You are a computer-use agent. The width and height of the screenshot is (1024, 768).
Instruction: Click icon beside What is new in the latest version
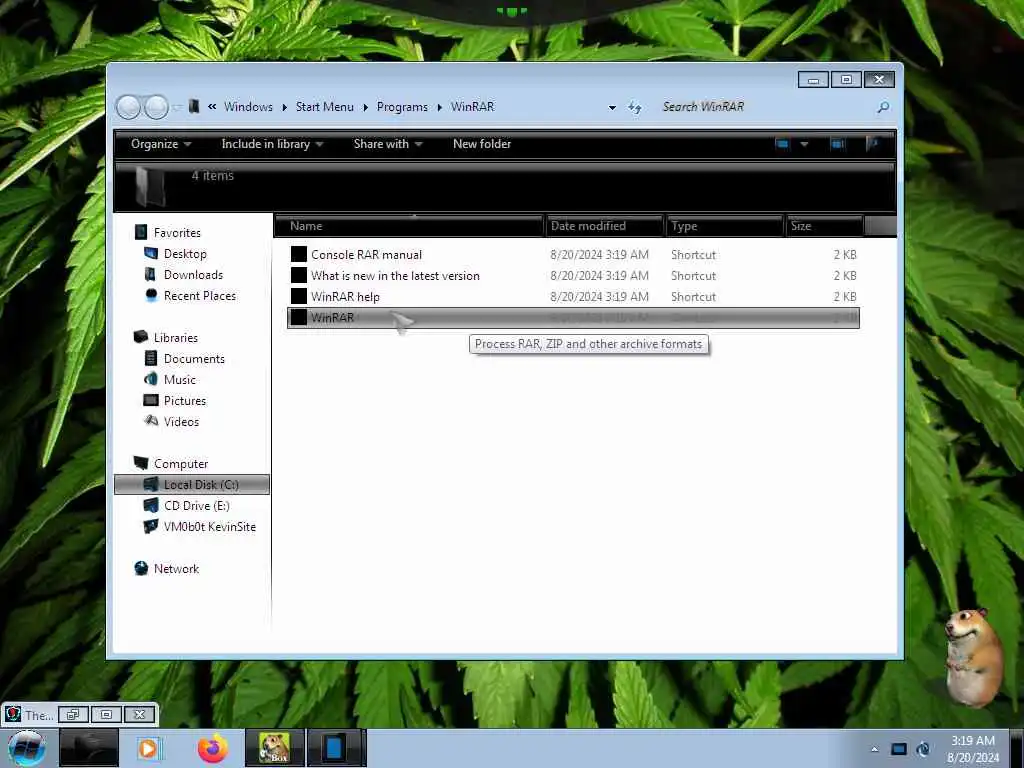298,275
